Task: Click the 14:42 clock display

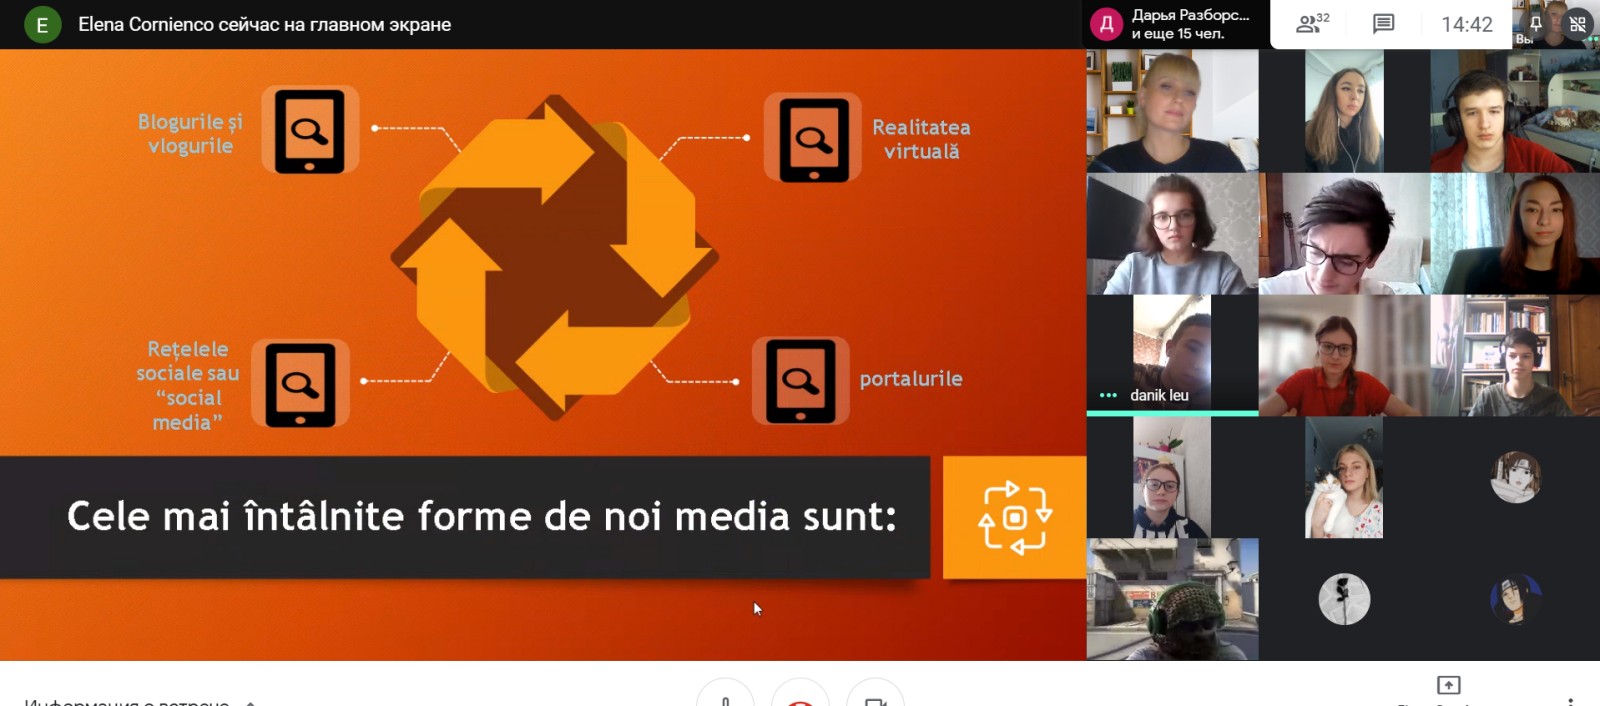Action: pos(1466,24)
